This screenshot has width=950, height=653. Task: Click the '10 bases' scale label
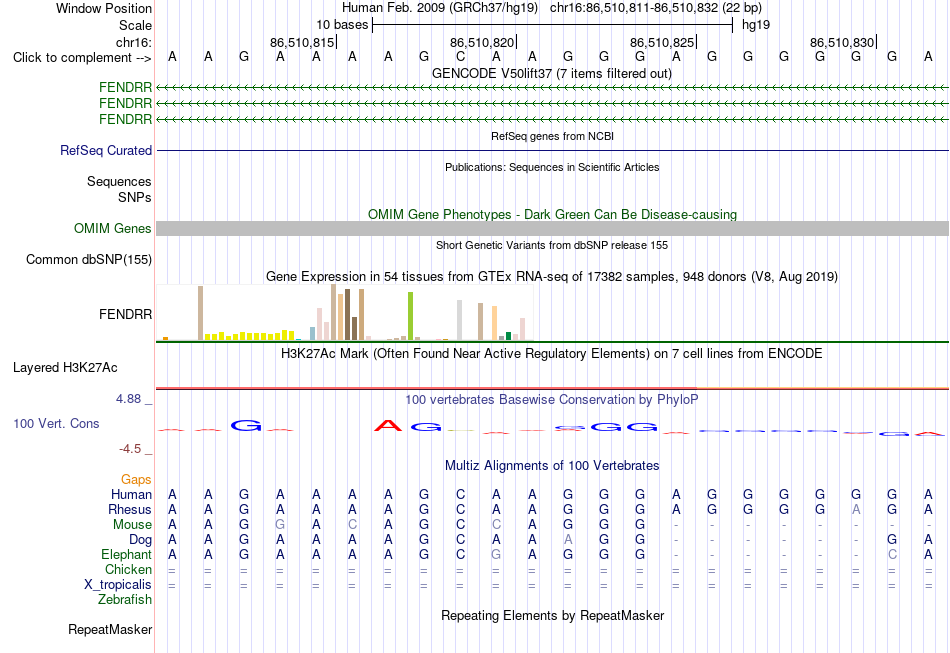click(x=342, y=25)
